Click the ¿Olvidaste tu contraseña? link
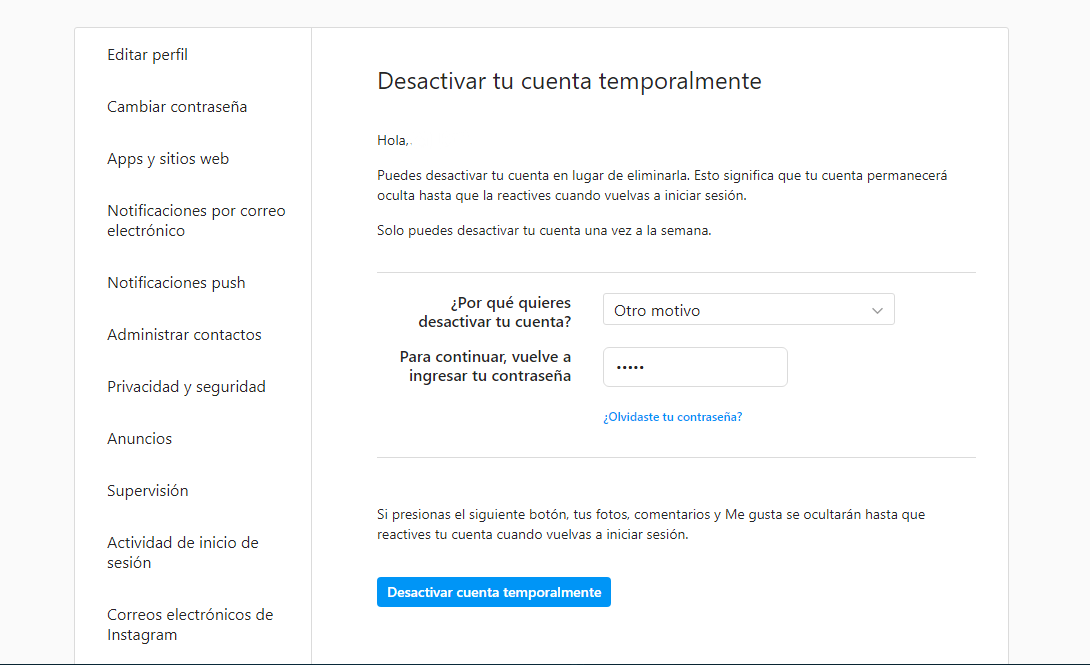Viewport: 1090px width, 665px height. [x=673, y=417]
